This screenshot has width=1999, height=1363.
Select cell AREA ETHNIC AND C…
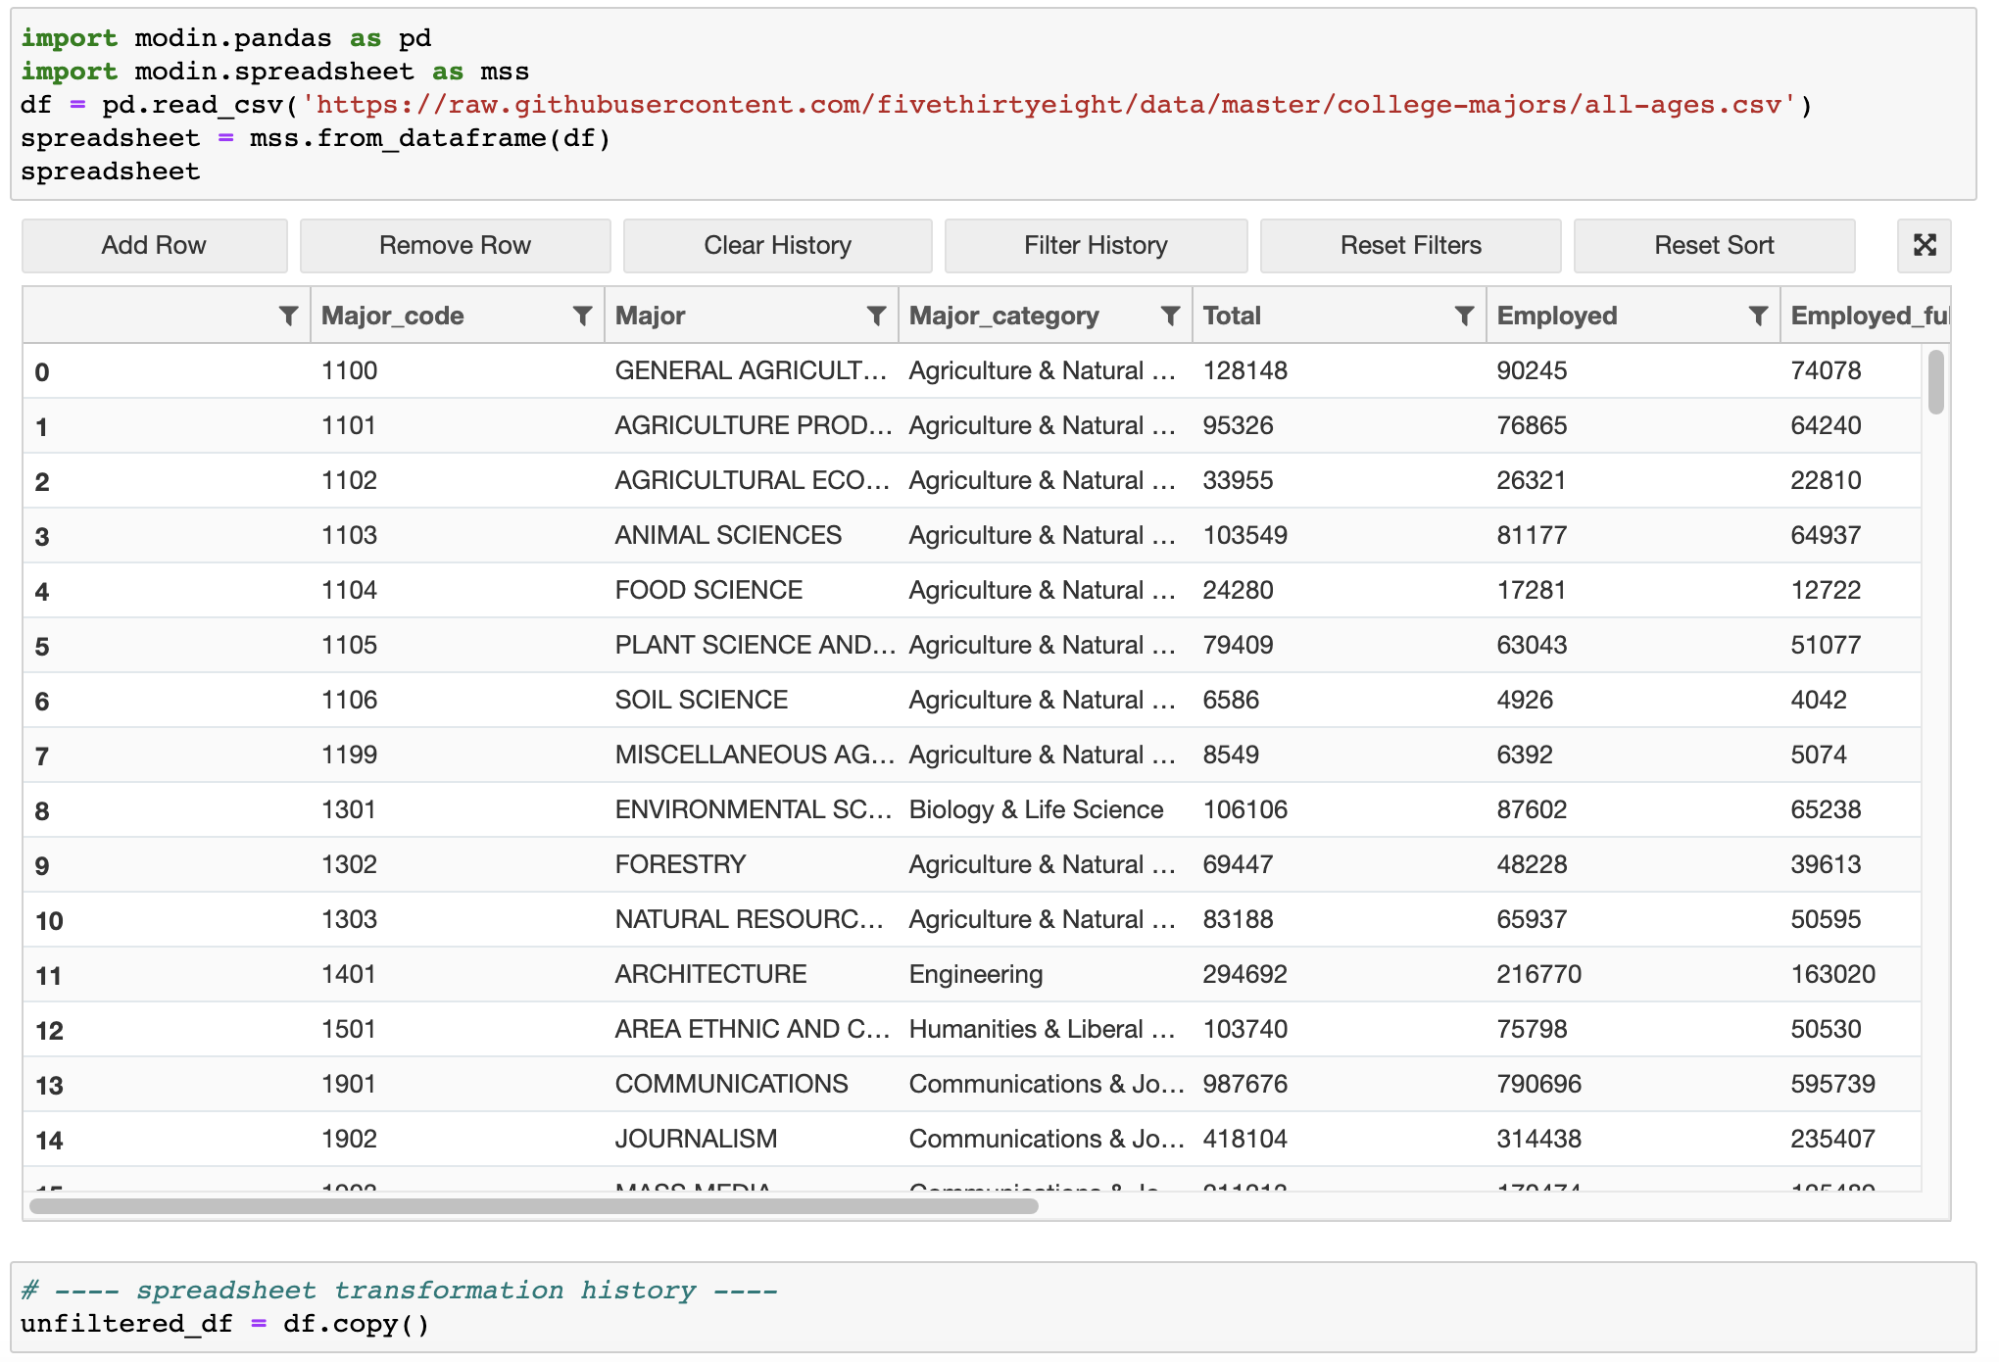tap(751, 1030)
